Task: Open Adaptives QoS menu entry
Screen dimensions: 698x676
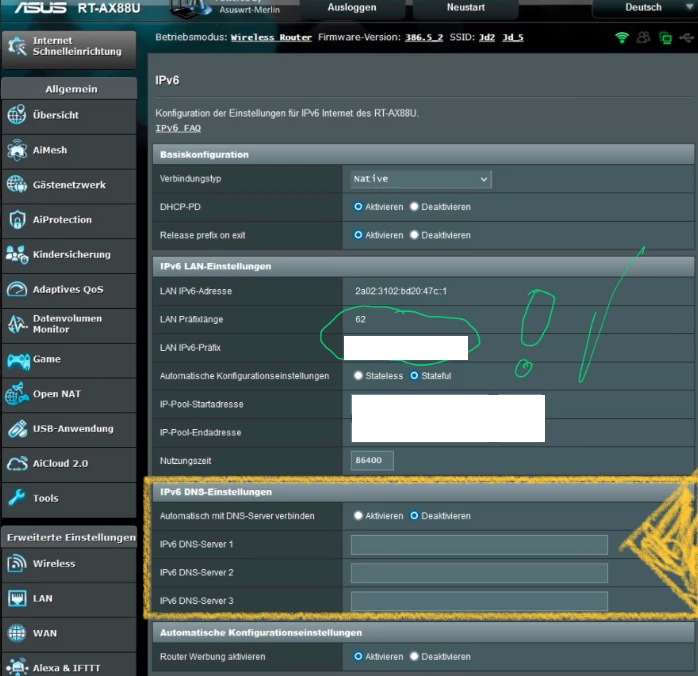Action: click(x=69, y=291)
